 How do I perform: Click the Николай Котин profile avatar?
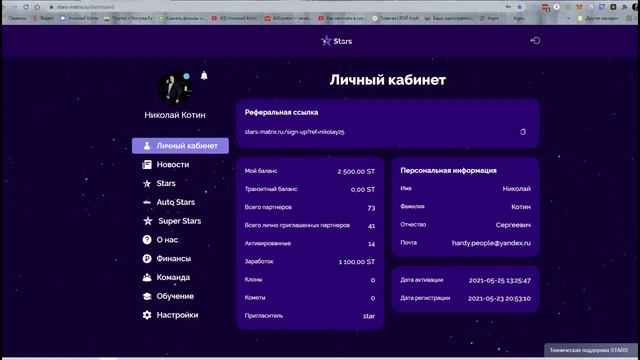click(x=175, y=88)
